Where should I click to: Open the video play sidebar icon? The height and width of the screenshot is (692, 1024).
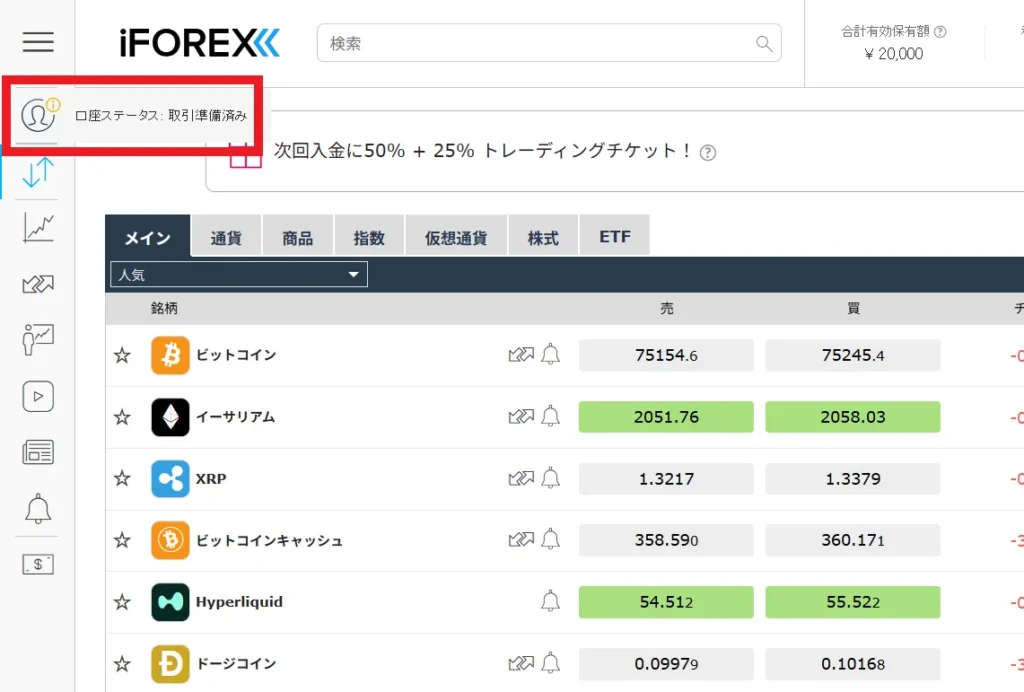tap(38, 396)
